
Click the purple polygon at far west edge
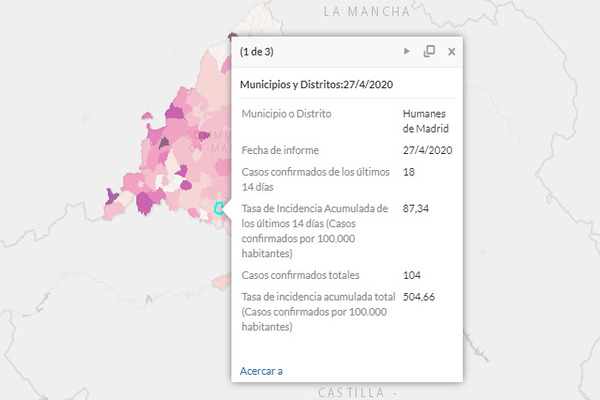point(111,196)
